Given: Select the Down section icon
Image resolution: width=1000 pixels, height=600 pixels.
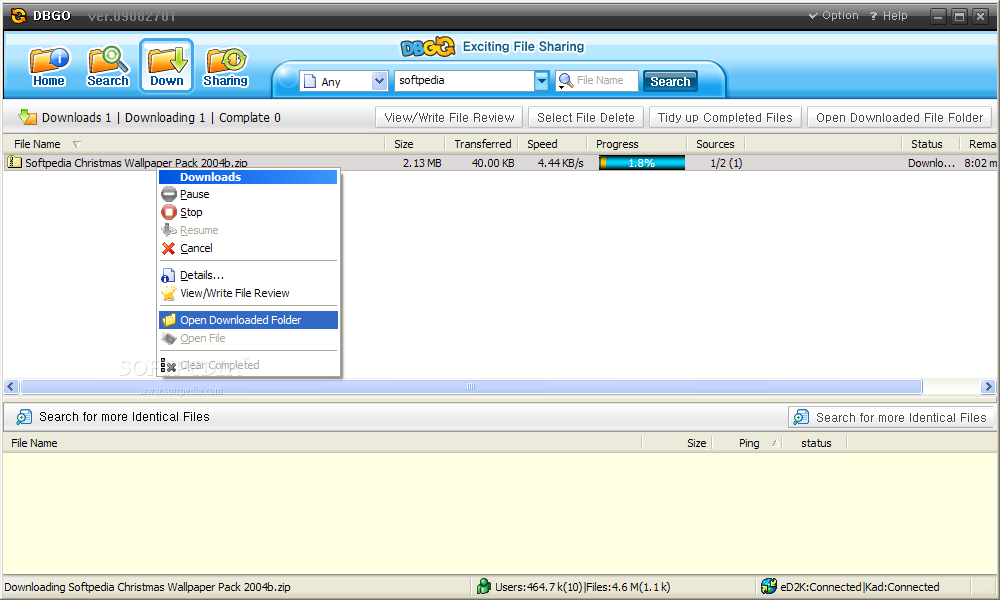Looking at the screenshot, I should pyautogui.click(x=166, y=66).
